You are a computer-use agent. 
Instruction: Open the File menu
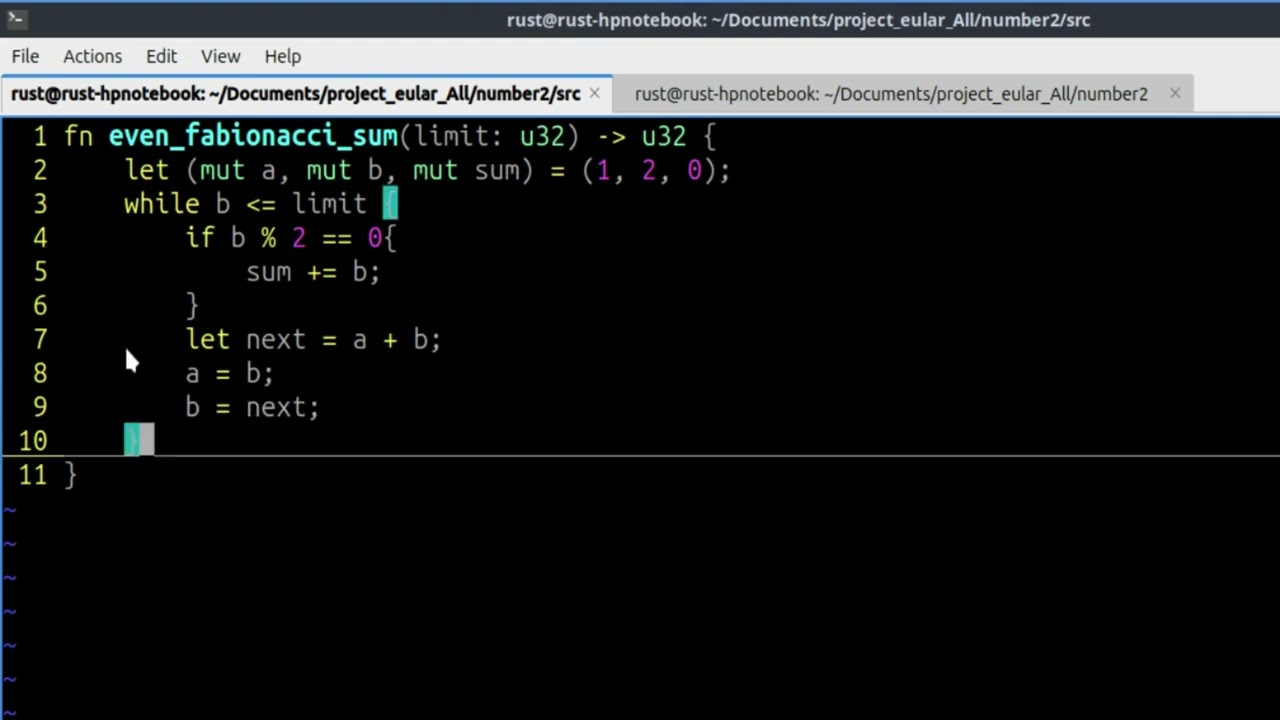click(x=25, y=56)
